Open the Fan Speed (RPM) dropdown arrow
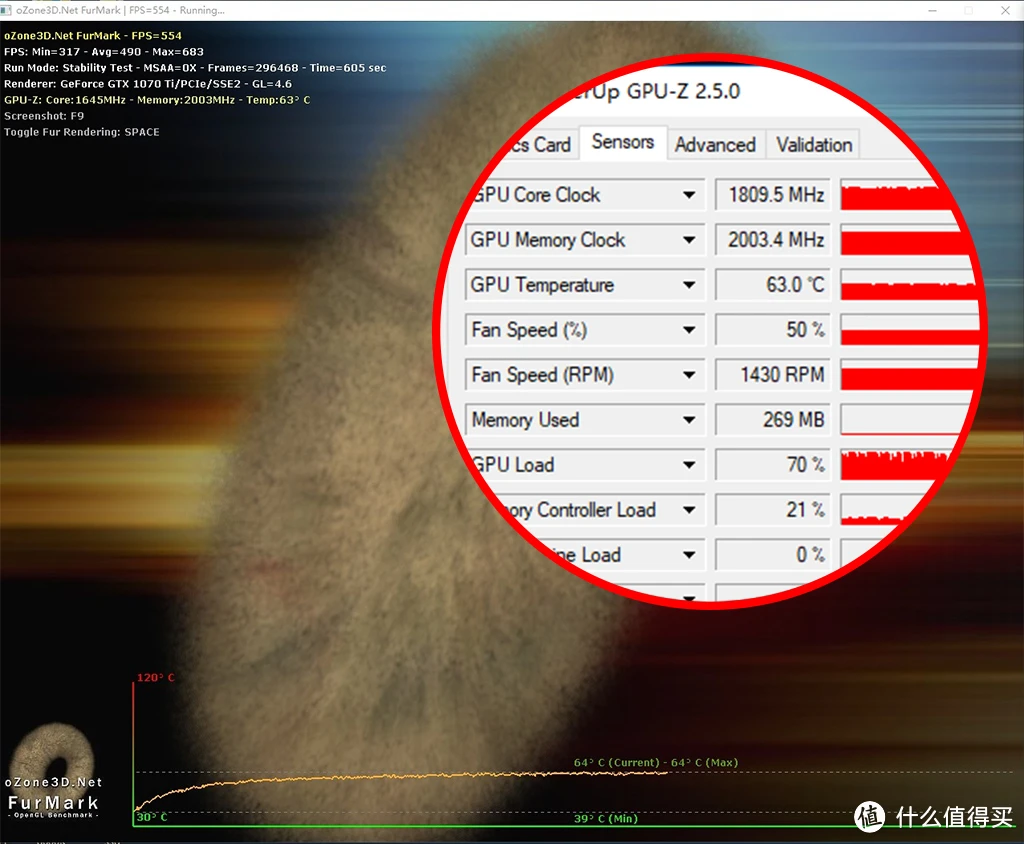 (x=689, y=375)
